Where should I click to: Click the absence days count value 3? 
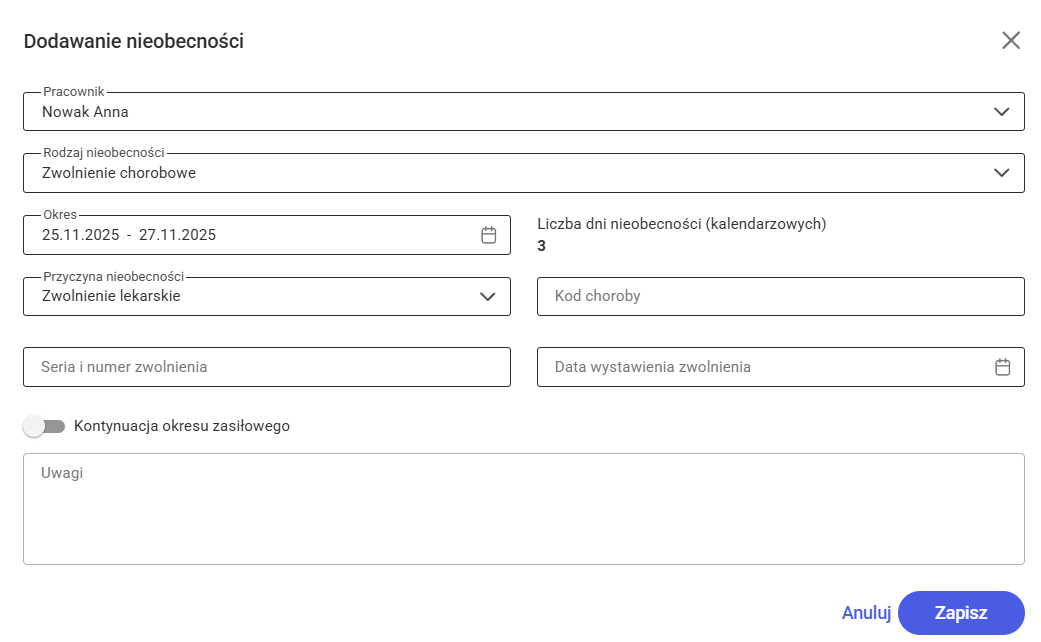[x=542, y=245]
